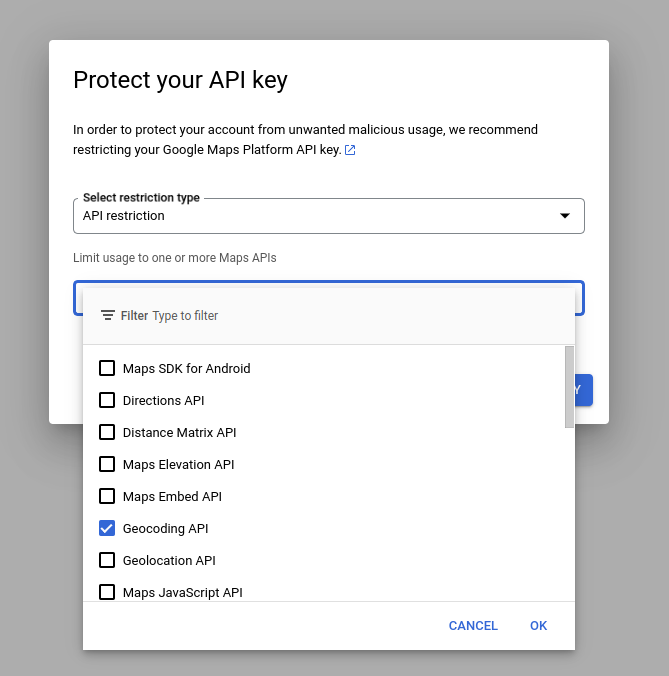Check the Geolocation API option
The image size is (669, 676).
coord(107,560)
